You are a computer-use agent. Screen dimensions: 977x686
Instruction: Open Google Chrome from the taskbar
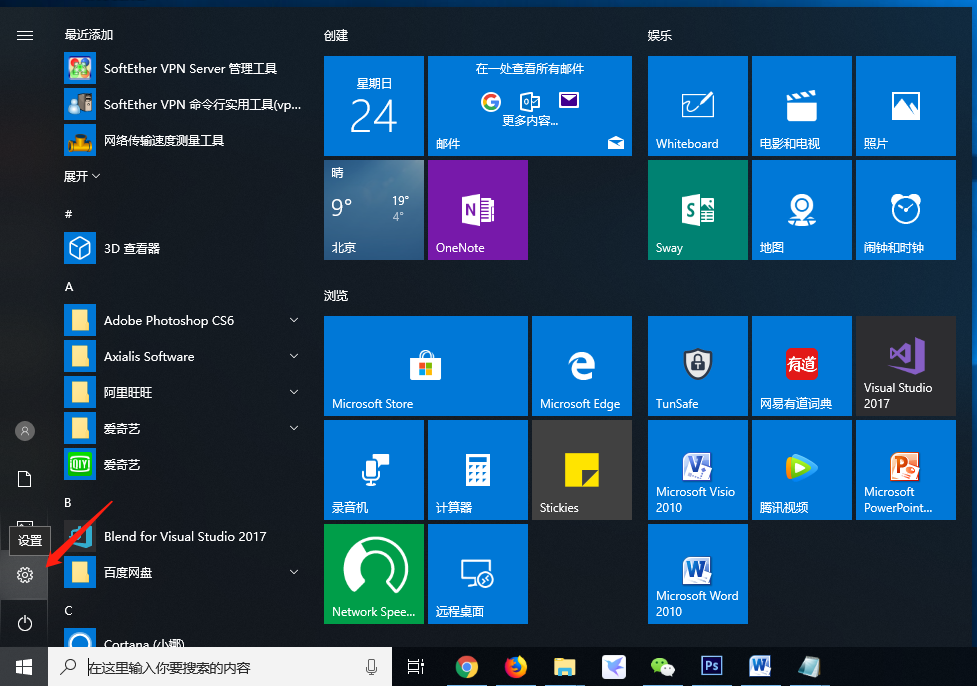point(467,667)
